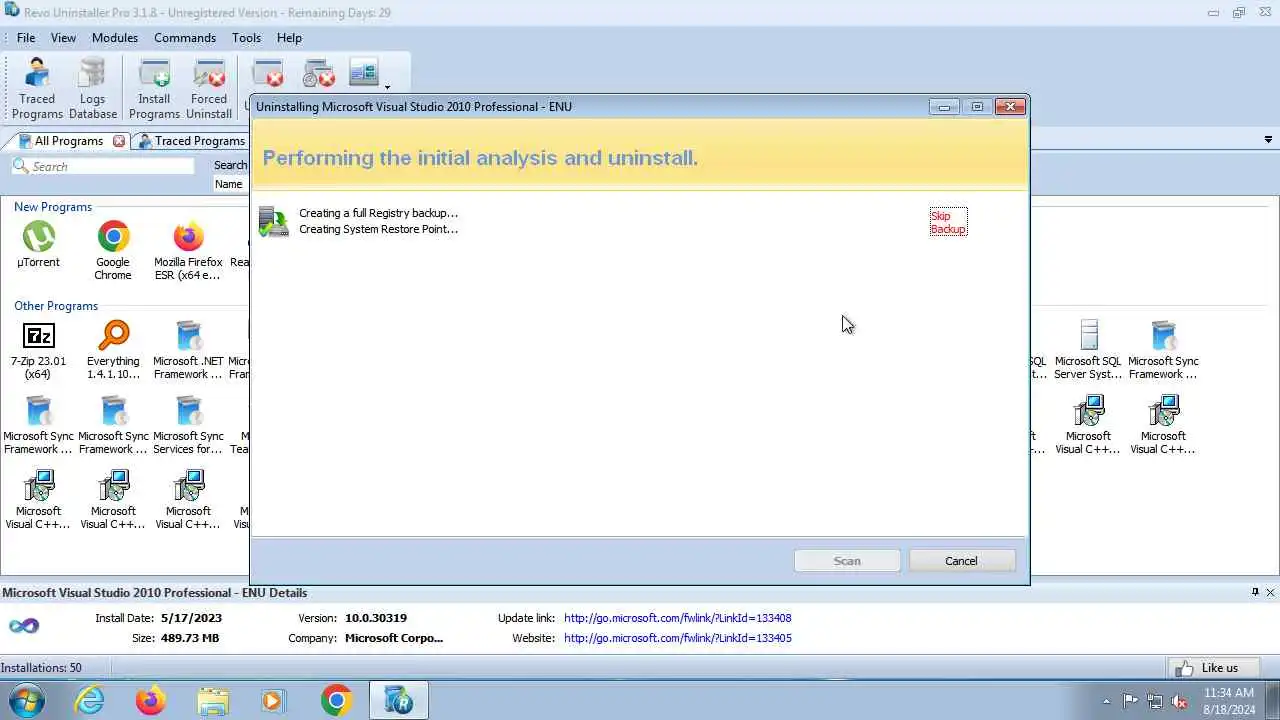
Task: Show hidden system tray icons
Action: click(1105, 701)
